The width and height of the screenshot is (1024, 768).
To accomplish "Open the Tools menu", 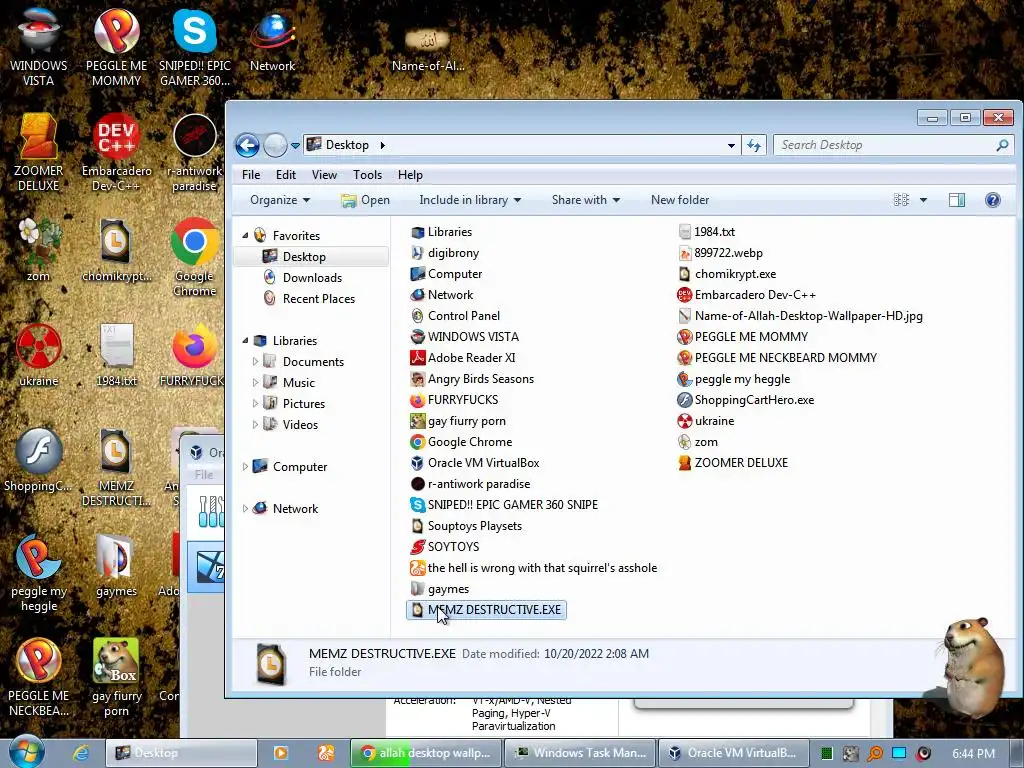I will click(367, 175).
